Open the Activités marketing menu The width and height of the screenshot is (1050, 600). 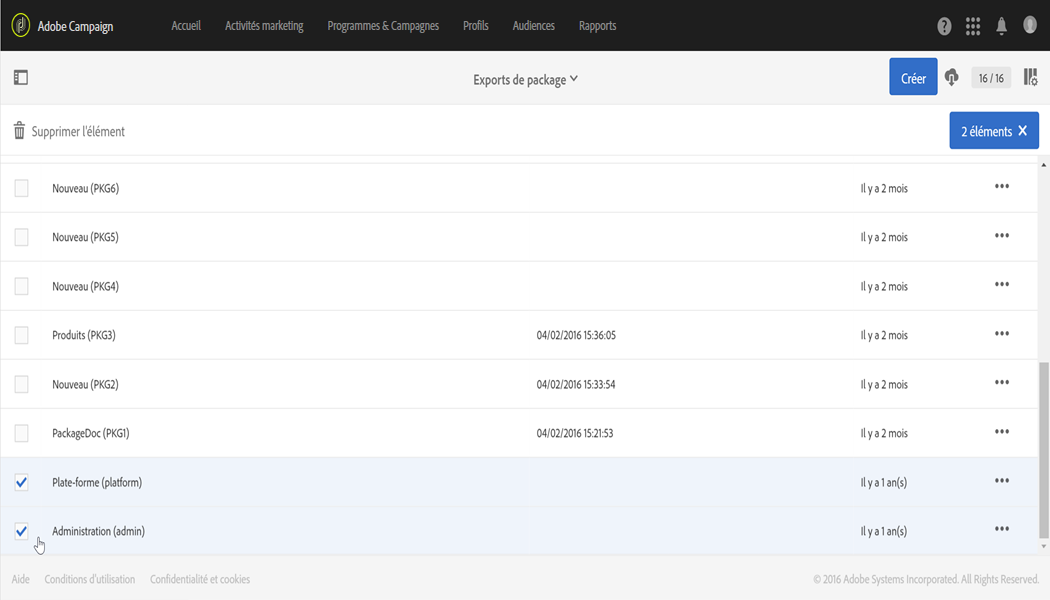(x=264, y=25)
